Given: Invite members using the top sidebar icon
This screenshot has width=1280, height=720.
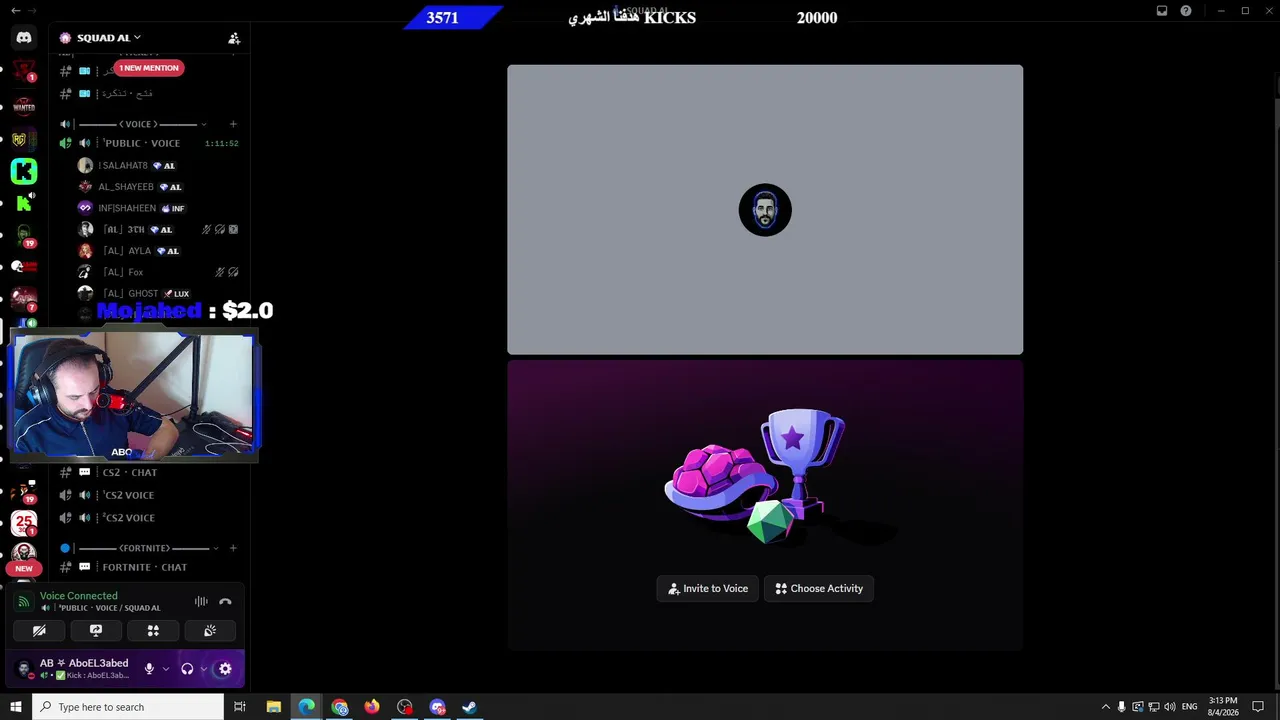Looking at the screenshot, I should [x=234, y=38].
